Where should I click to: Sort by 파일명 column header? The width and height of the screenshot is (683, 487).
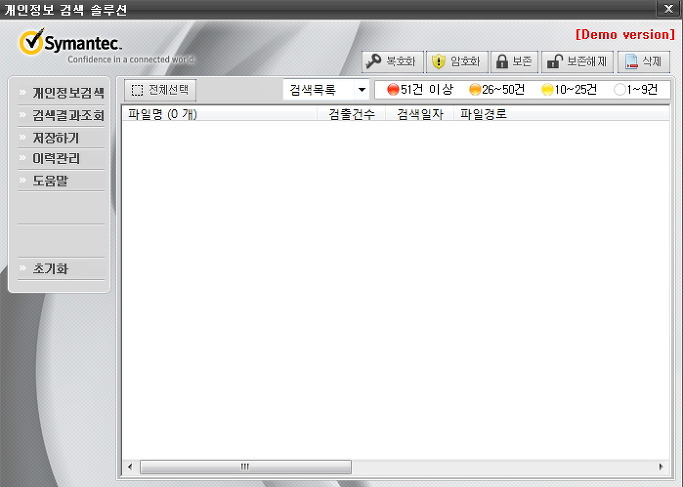point(220,114)
